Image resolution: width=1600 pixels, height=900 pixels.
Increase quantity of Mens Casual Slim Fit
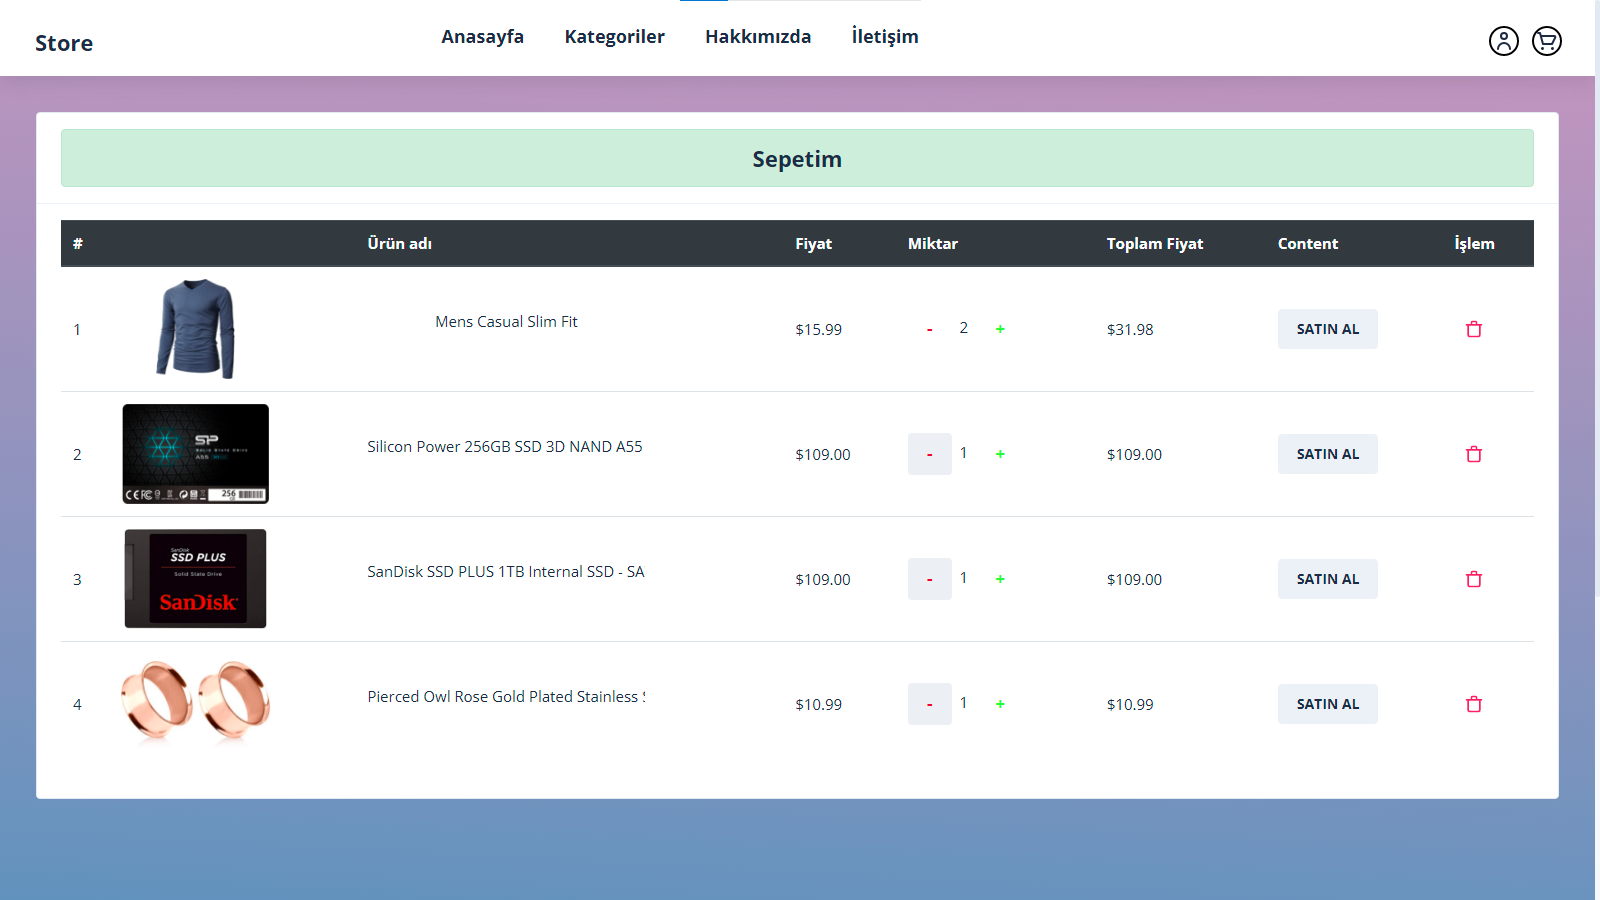1000,327
